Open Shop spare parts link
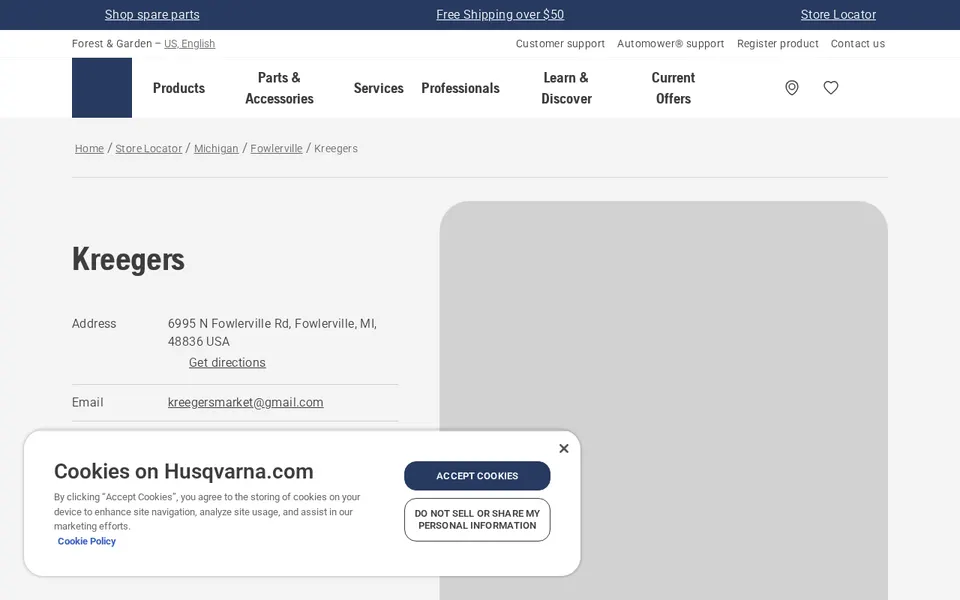960x600 pixels. pos(152,15)
